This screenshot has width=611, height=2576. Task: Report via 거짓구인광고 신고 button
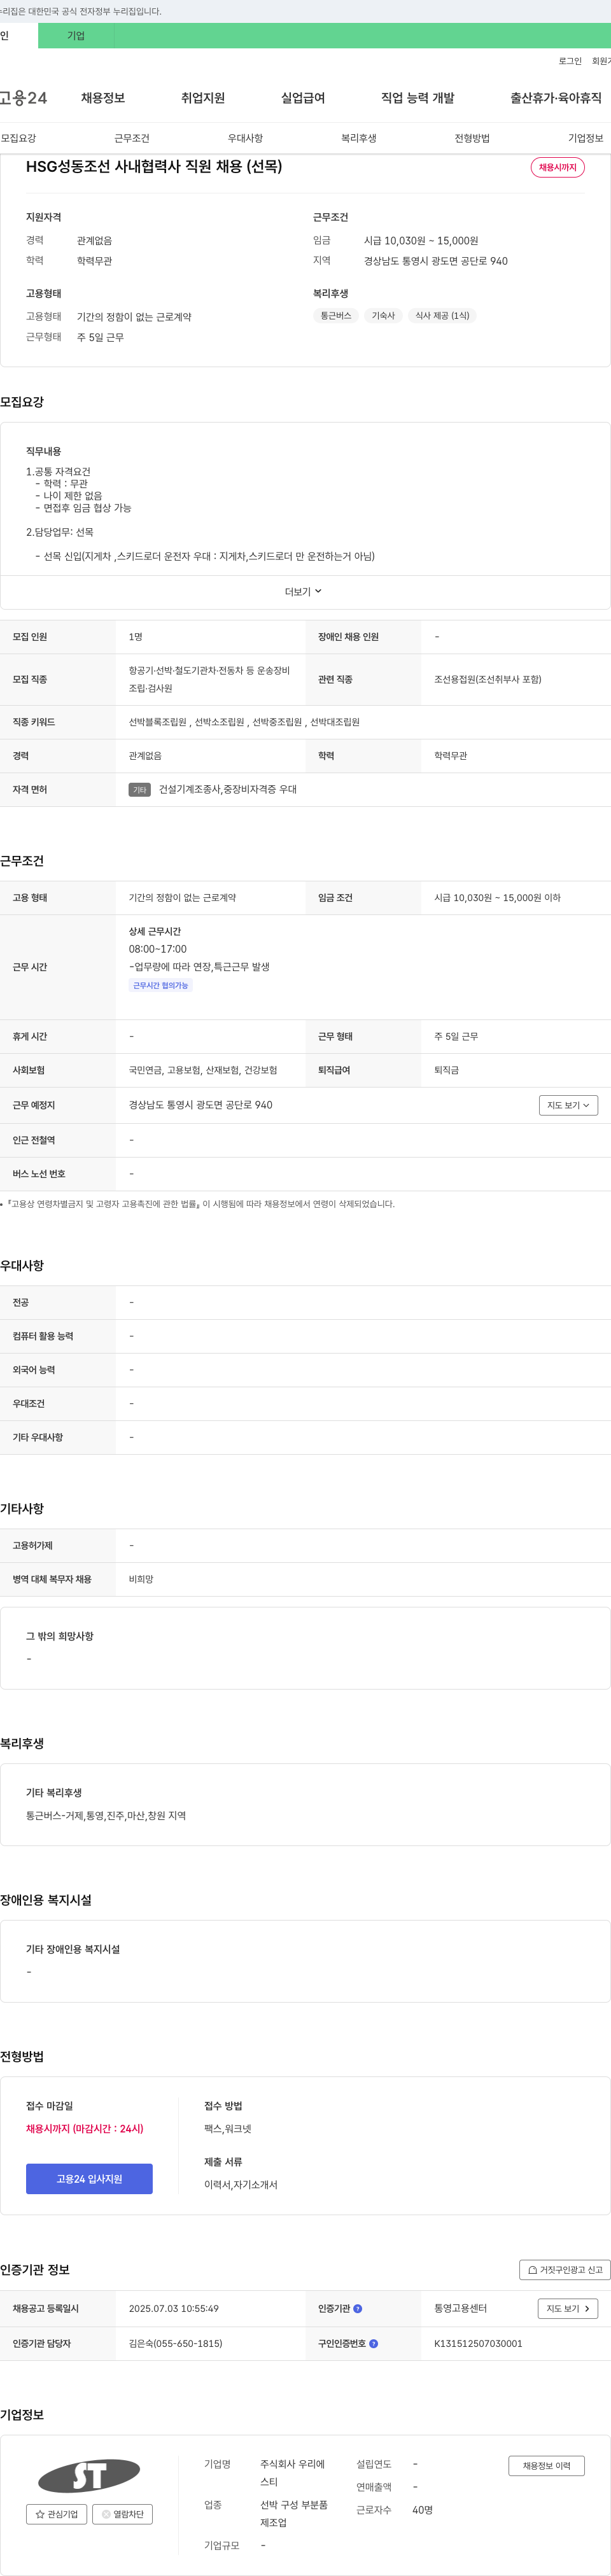click(565, 2269)
